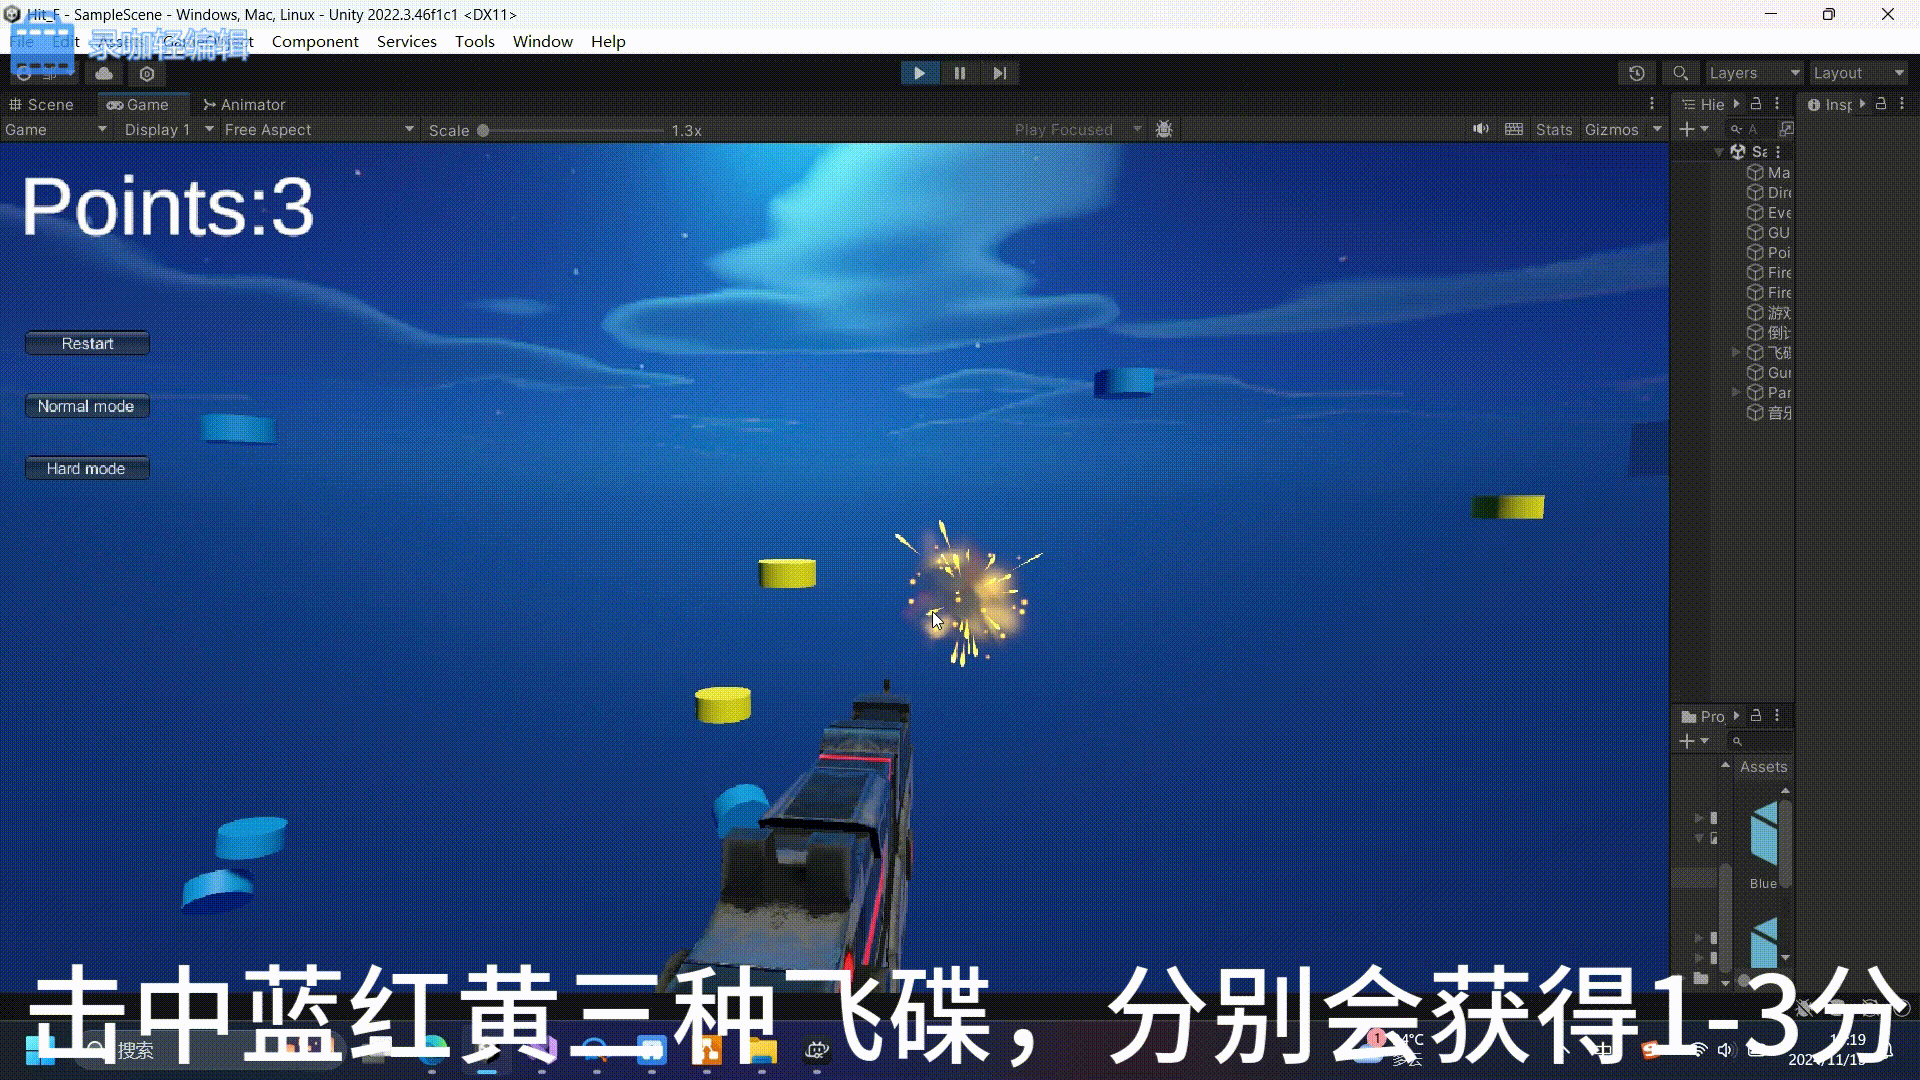Select the Blue asset thumbnail
1920x1080 pixels.
[x=1763, y=838]
